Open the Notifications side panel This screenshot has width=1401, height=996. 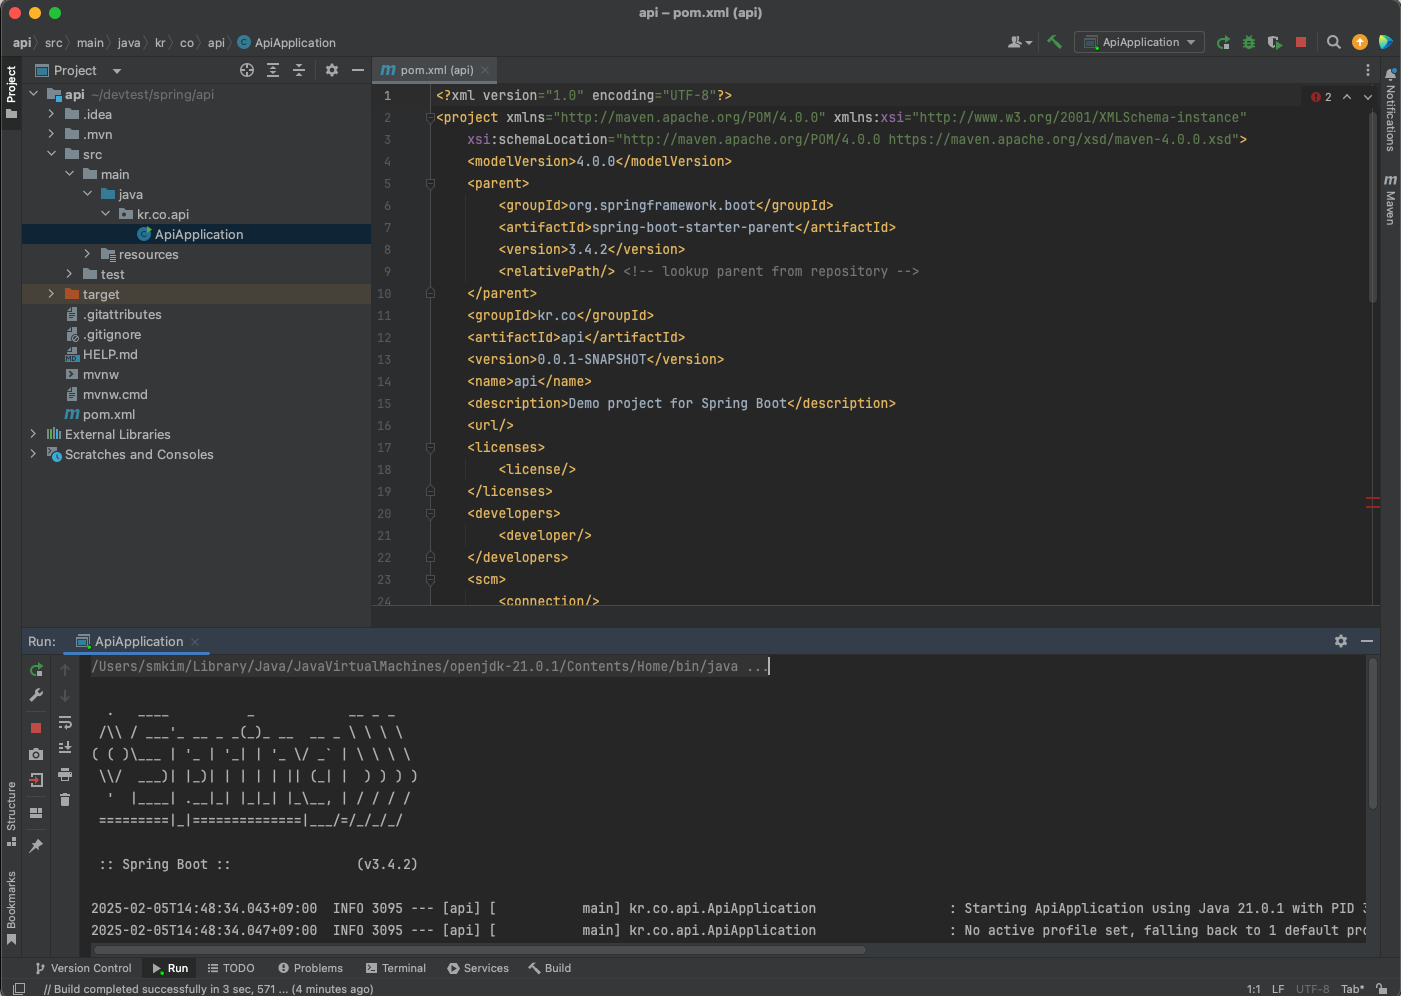[1390, 110]
